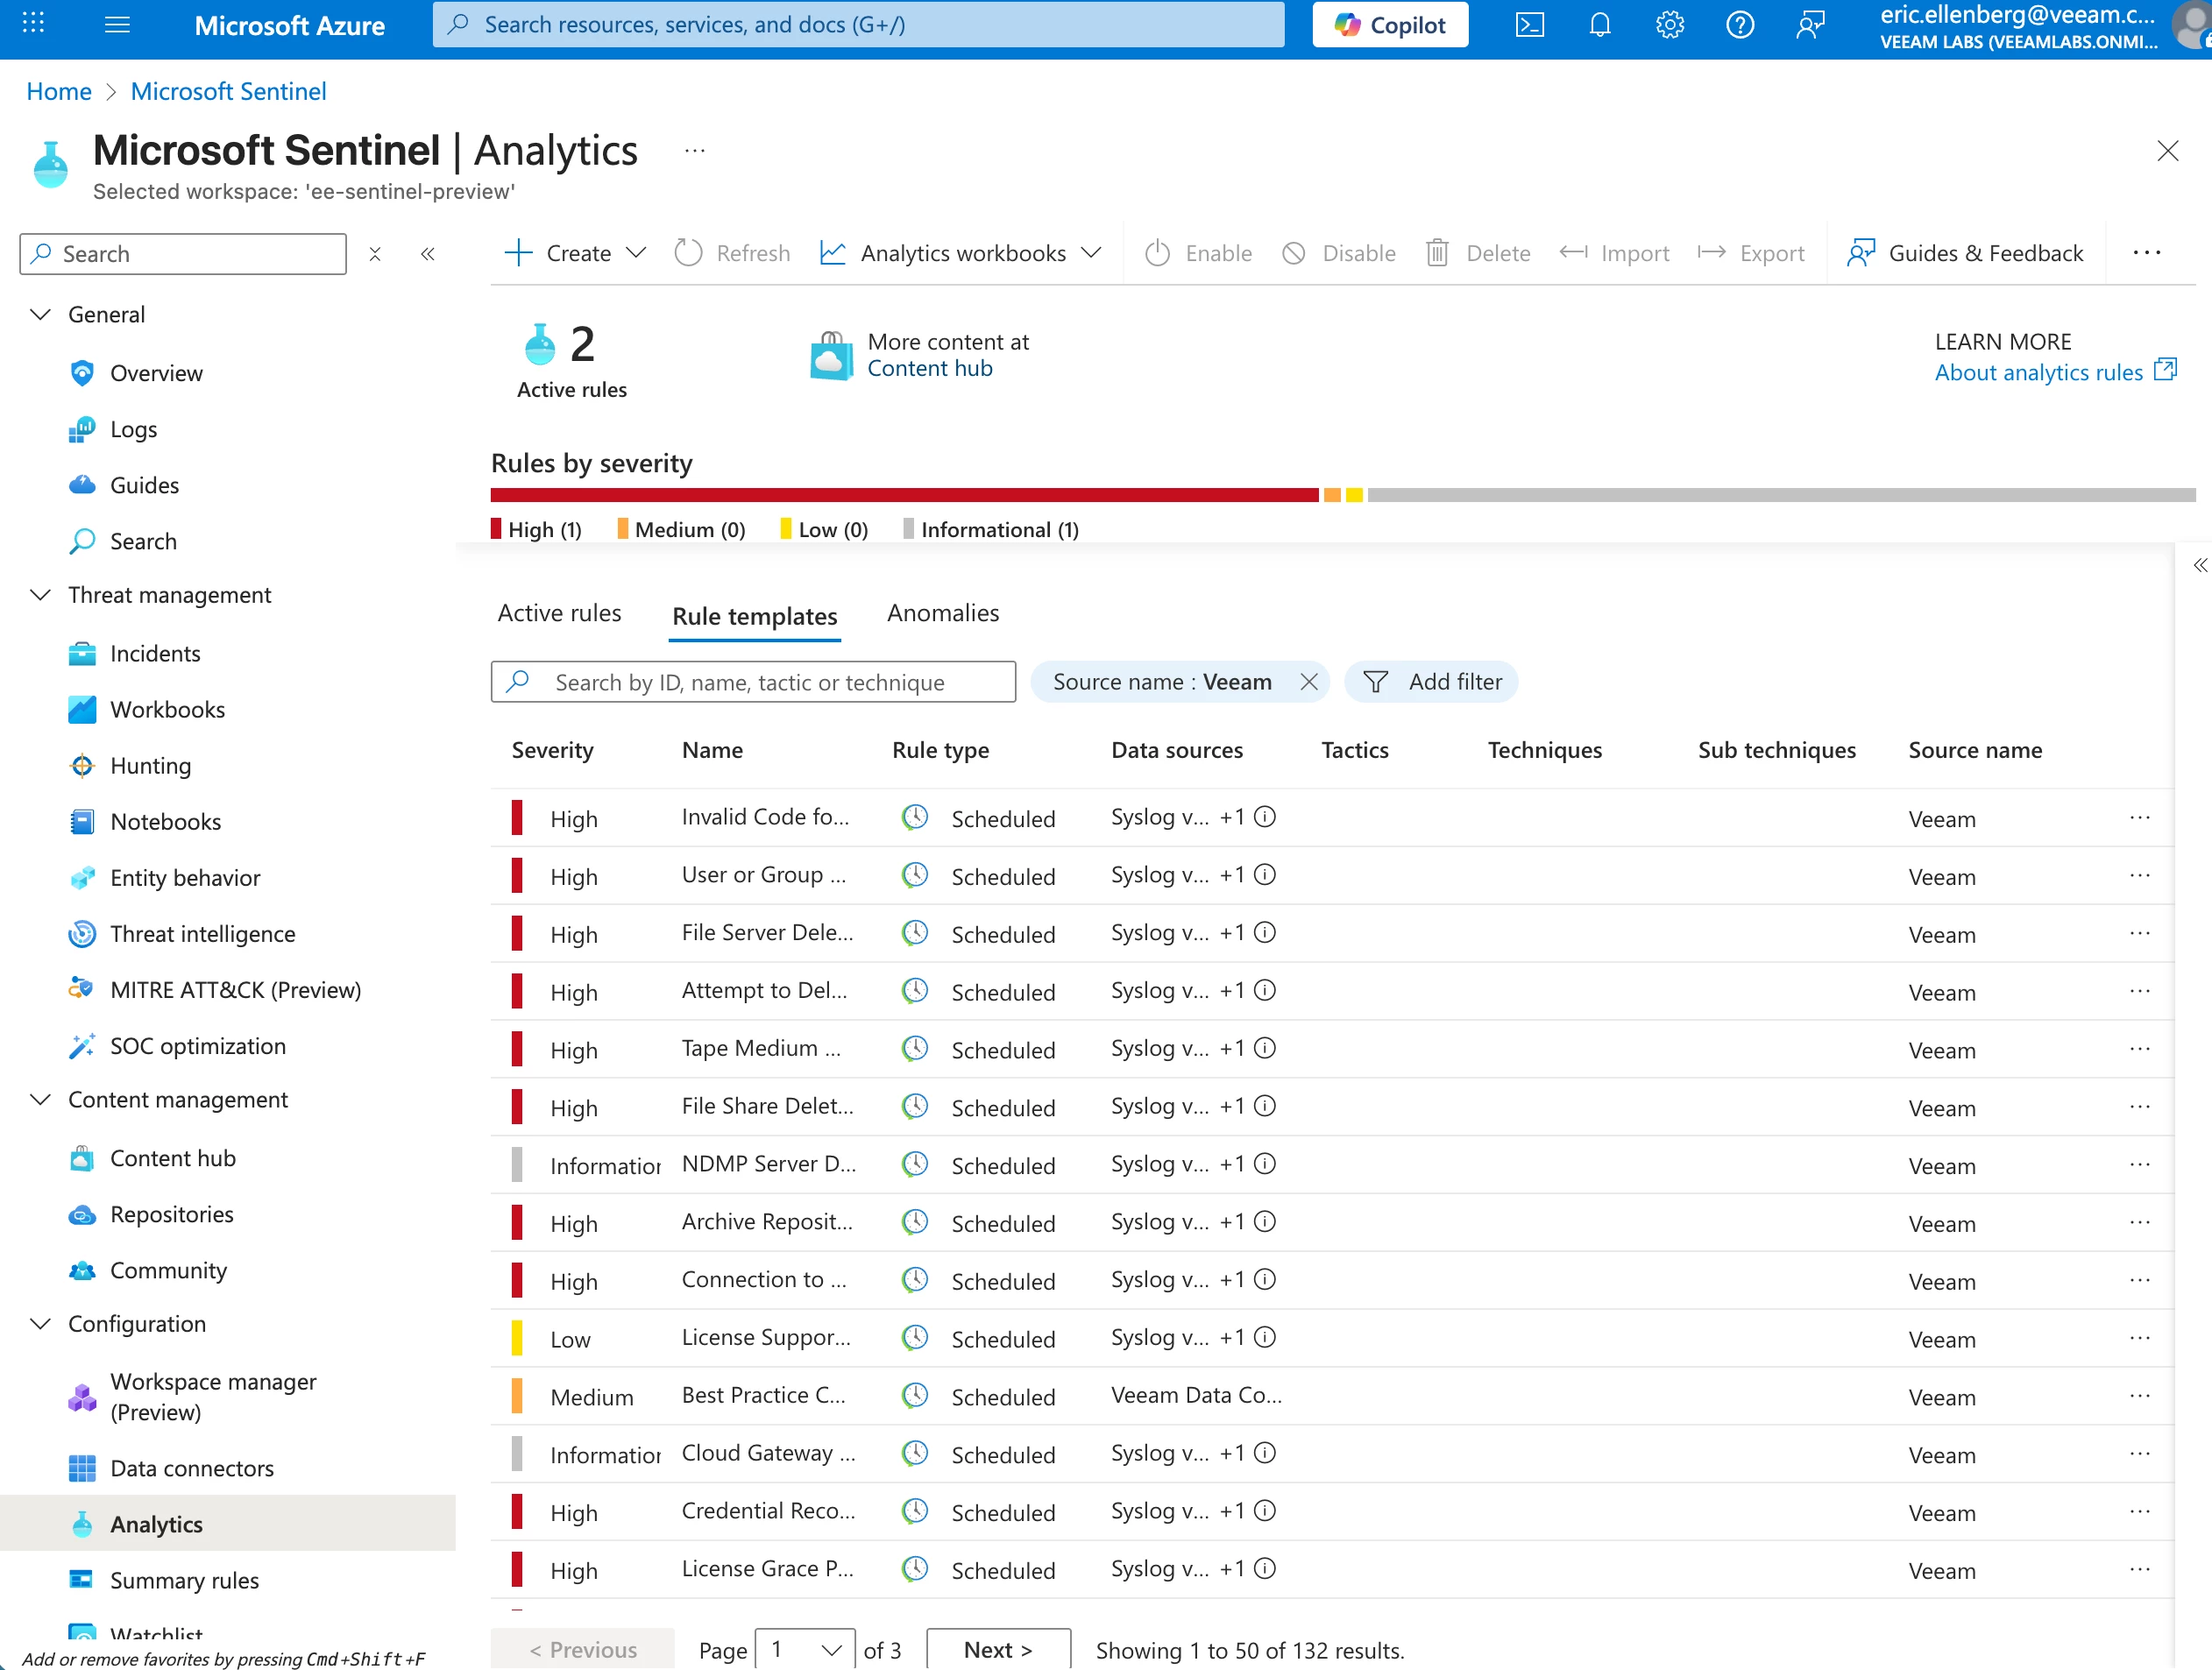Switch to the Anomalies tab

pyautogui.click(x=941, y=613)
